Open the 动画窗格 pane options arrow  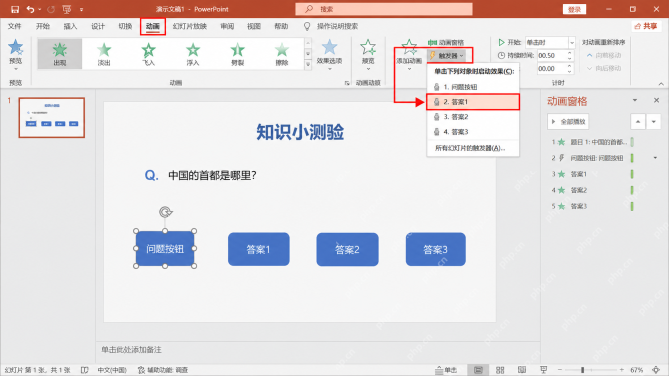tap(634, 100)
